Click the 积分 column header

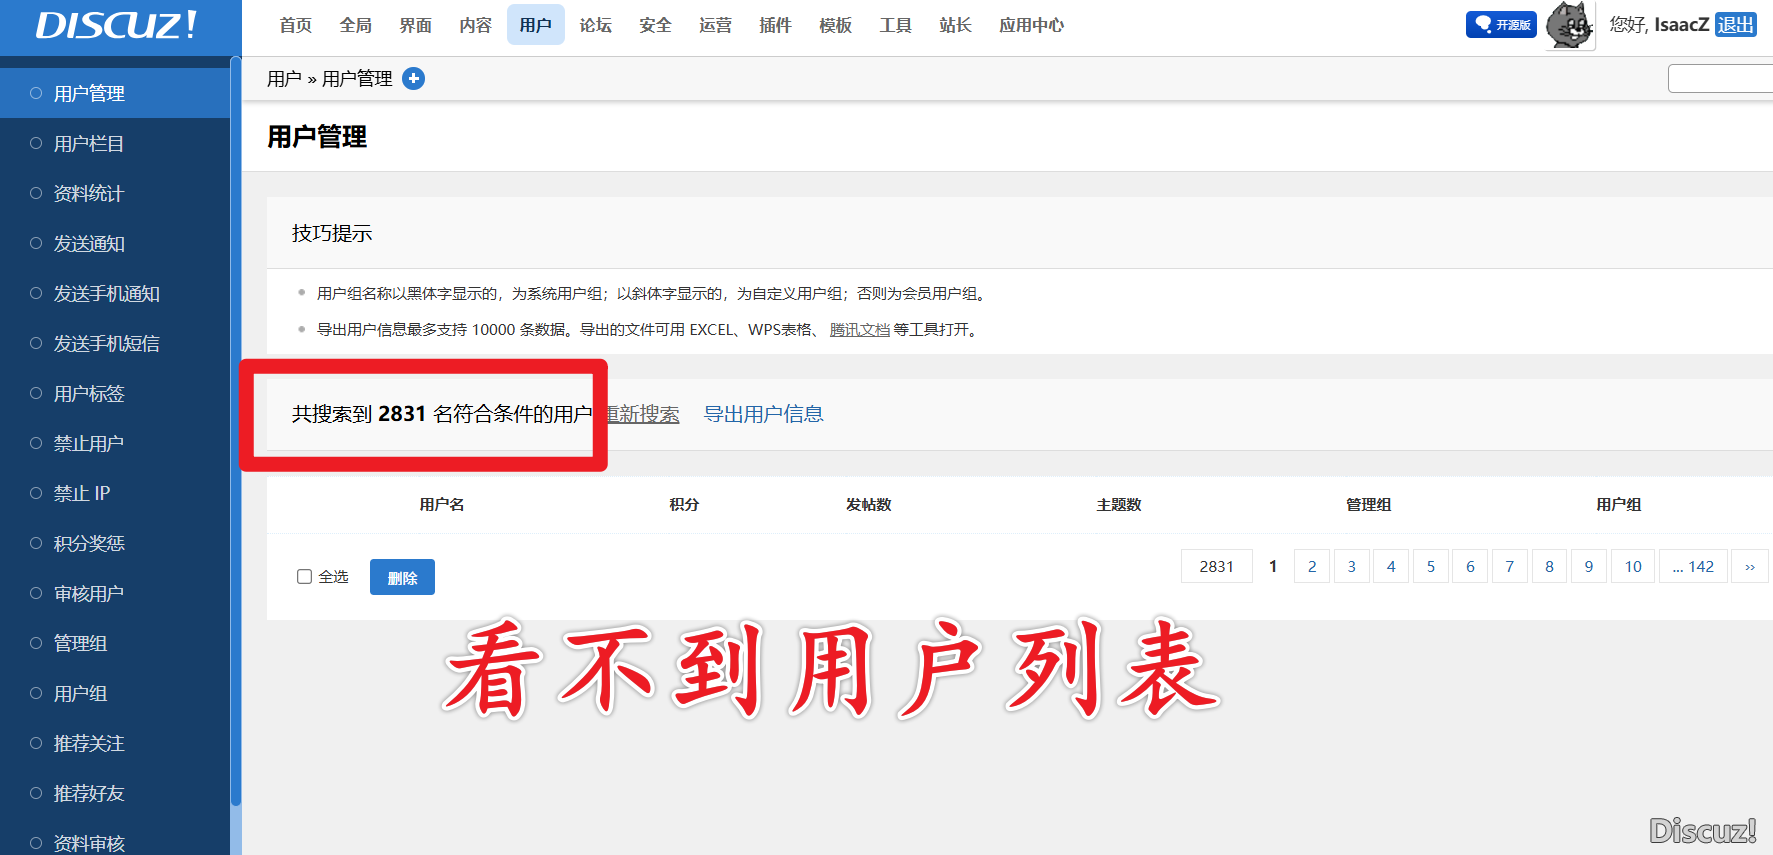point(684,505)
